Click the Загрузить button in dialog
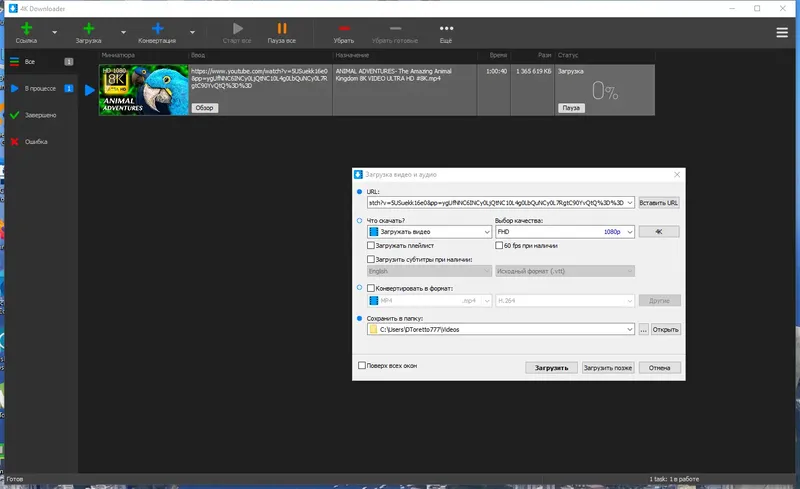This screenshot has height=489, width=800. 551,368
